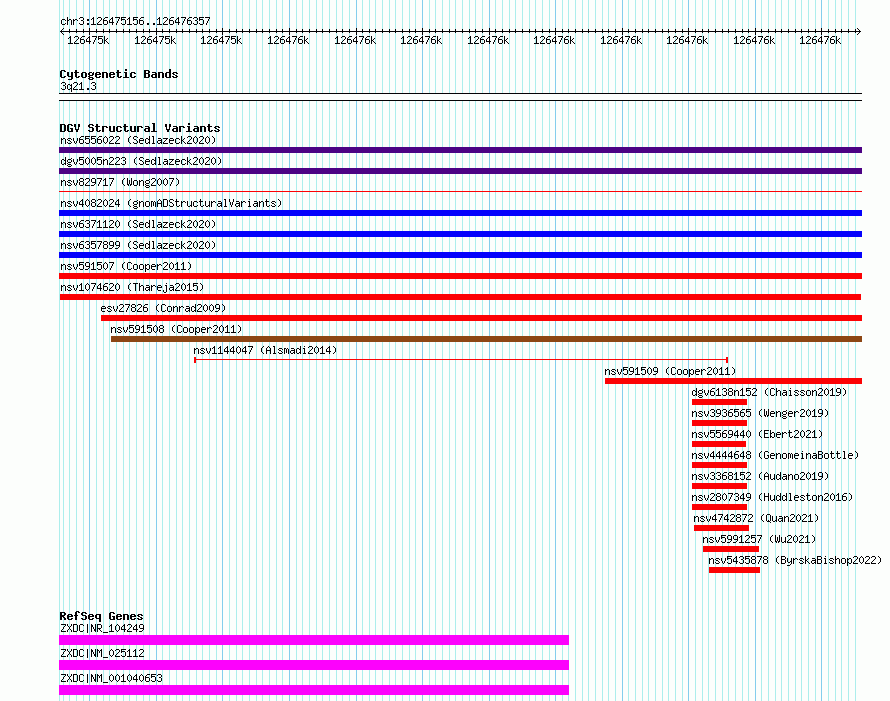Open the DGV Structural Variants track title
Viewport: 890px width, 701px height.
pos(140,128)
